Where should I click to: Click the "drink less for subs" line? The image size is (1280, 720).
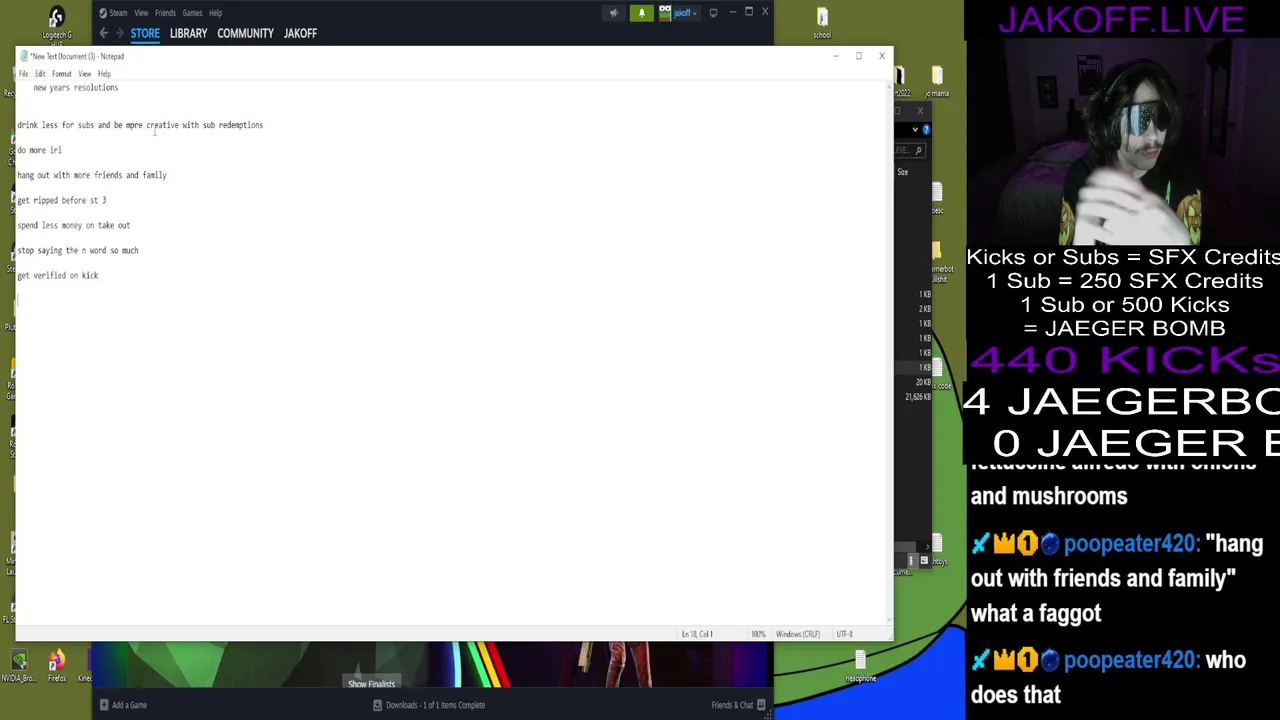click(140, 125)
